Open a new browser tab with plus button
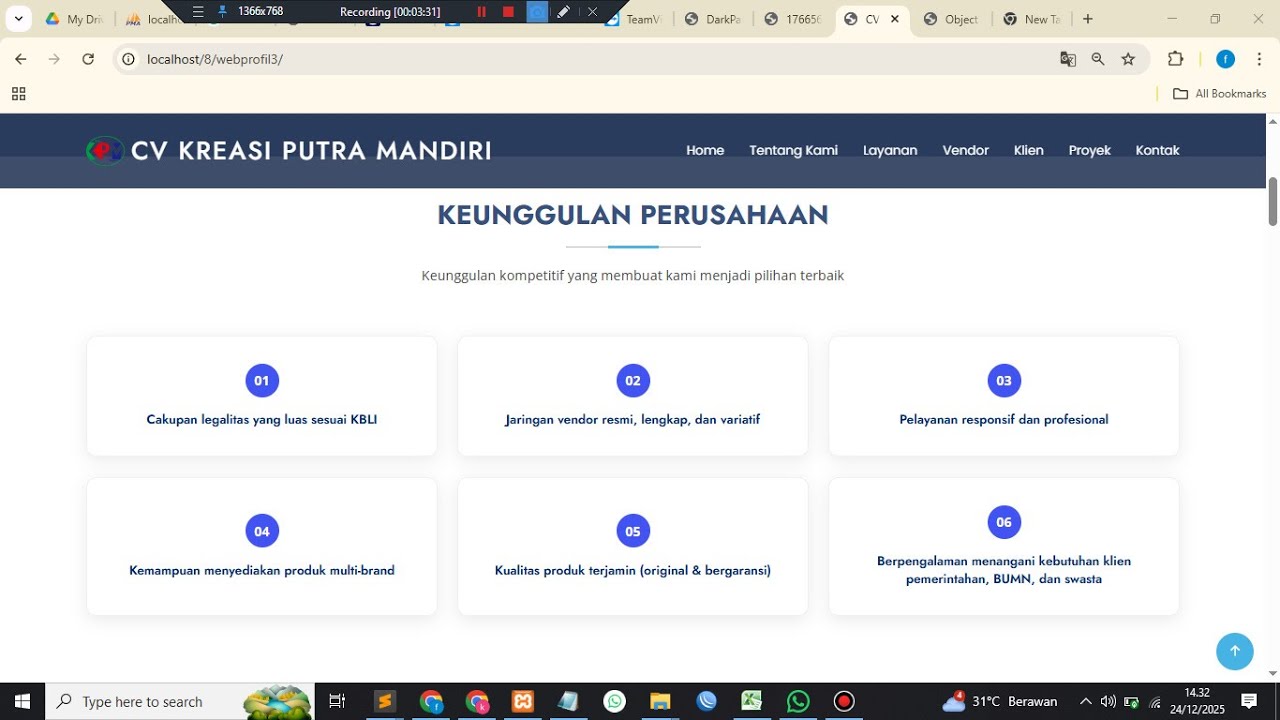This screenshot has height=720, width=1280. coord(1088,19)
